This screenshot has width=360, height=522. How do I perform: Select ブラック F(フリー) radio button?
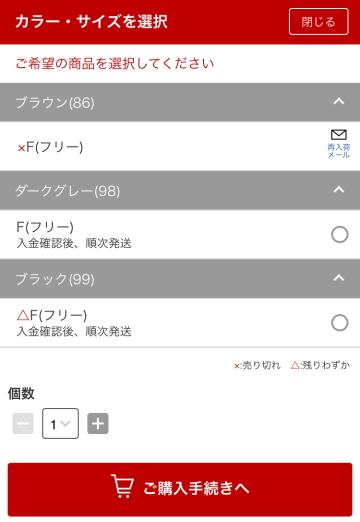click(340, 323)
